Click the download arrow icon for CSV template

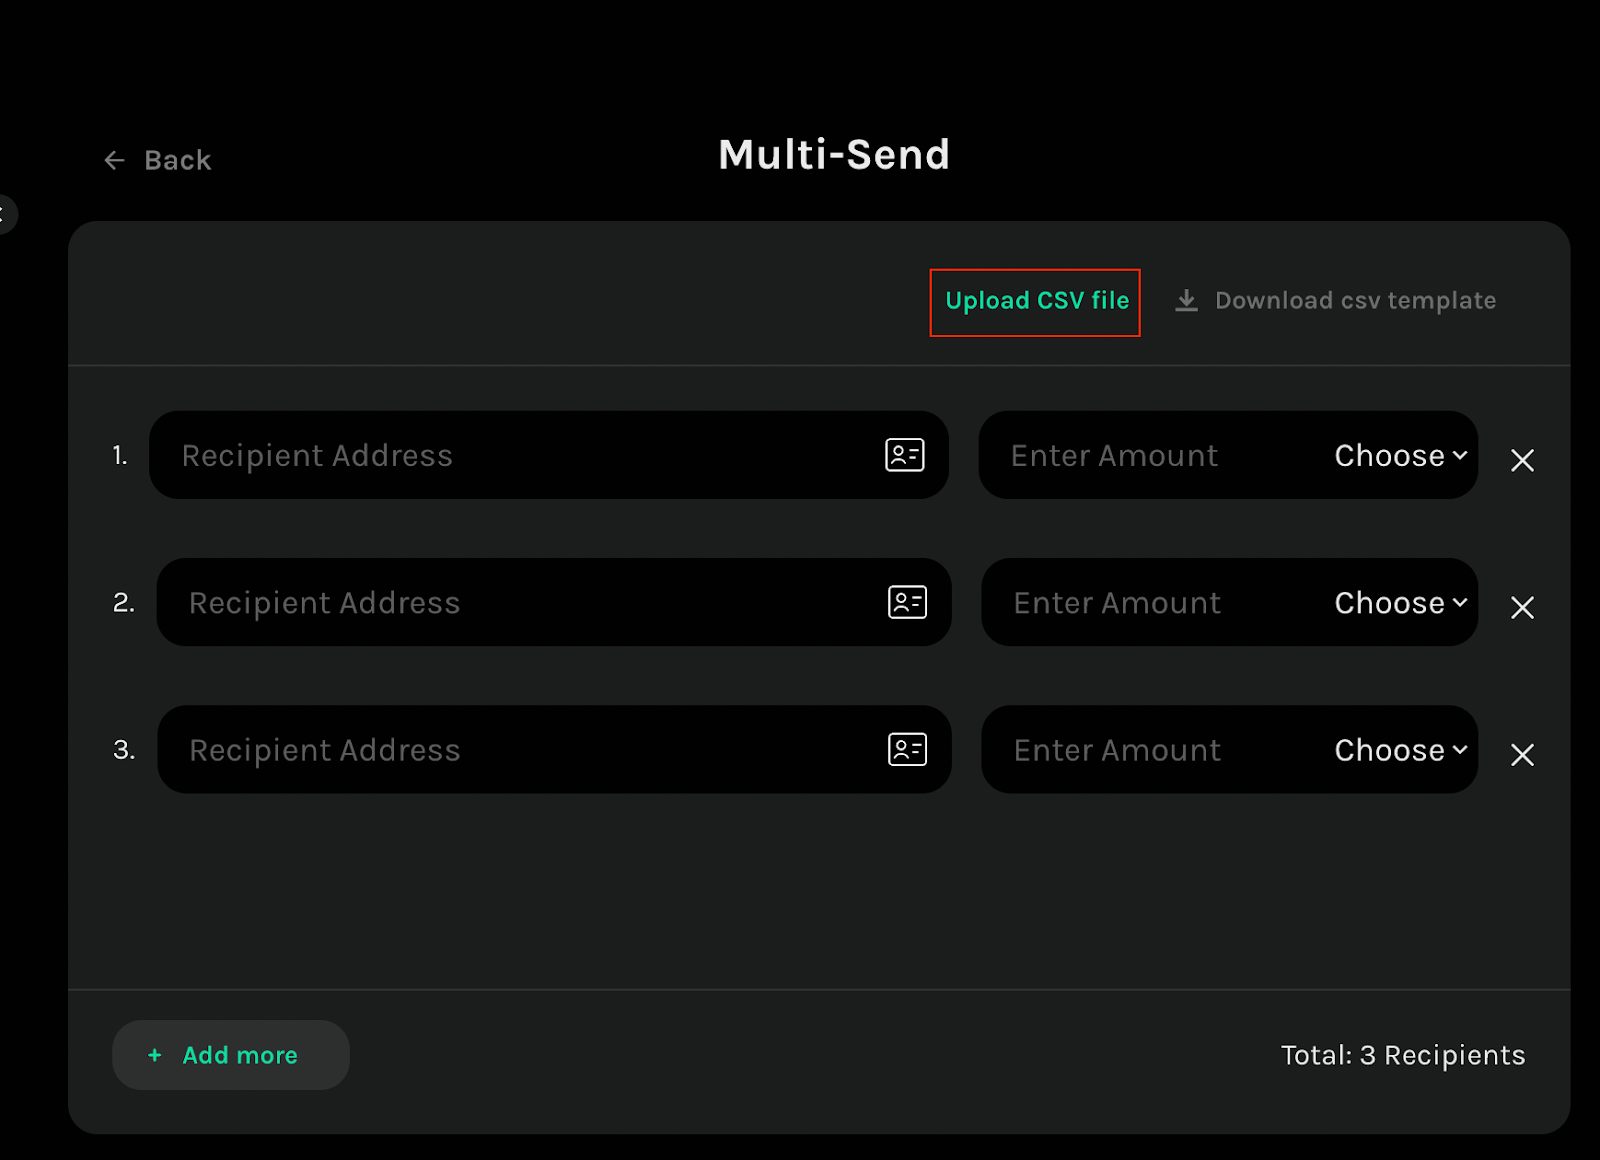tap(1186, 300)
